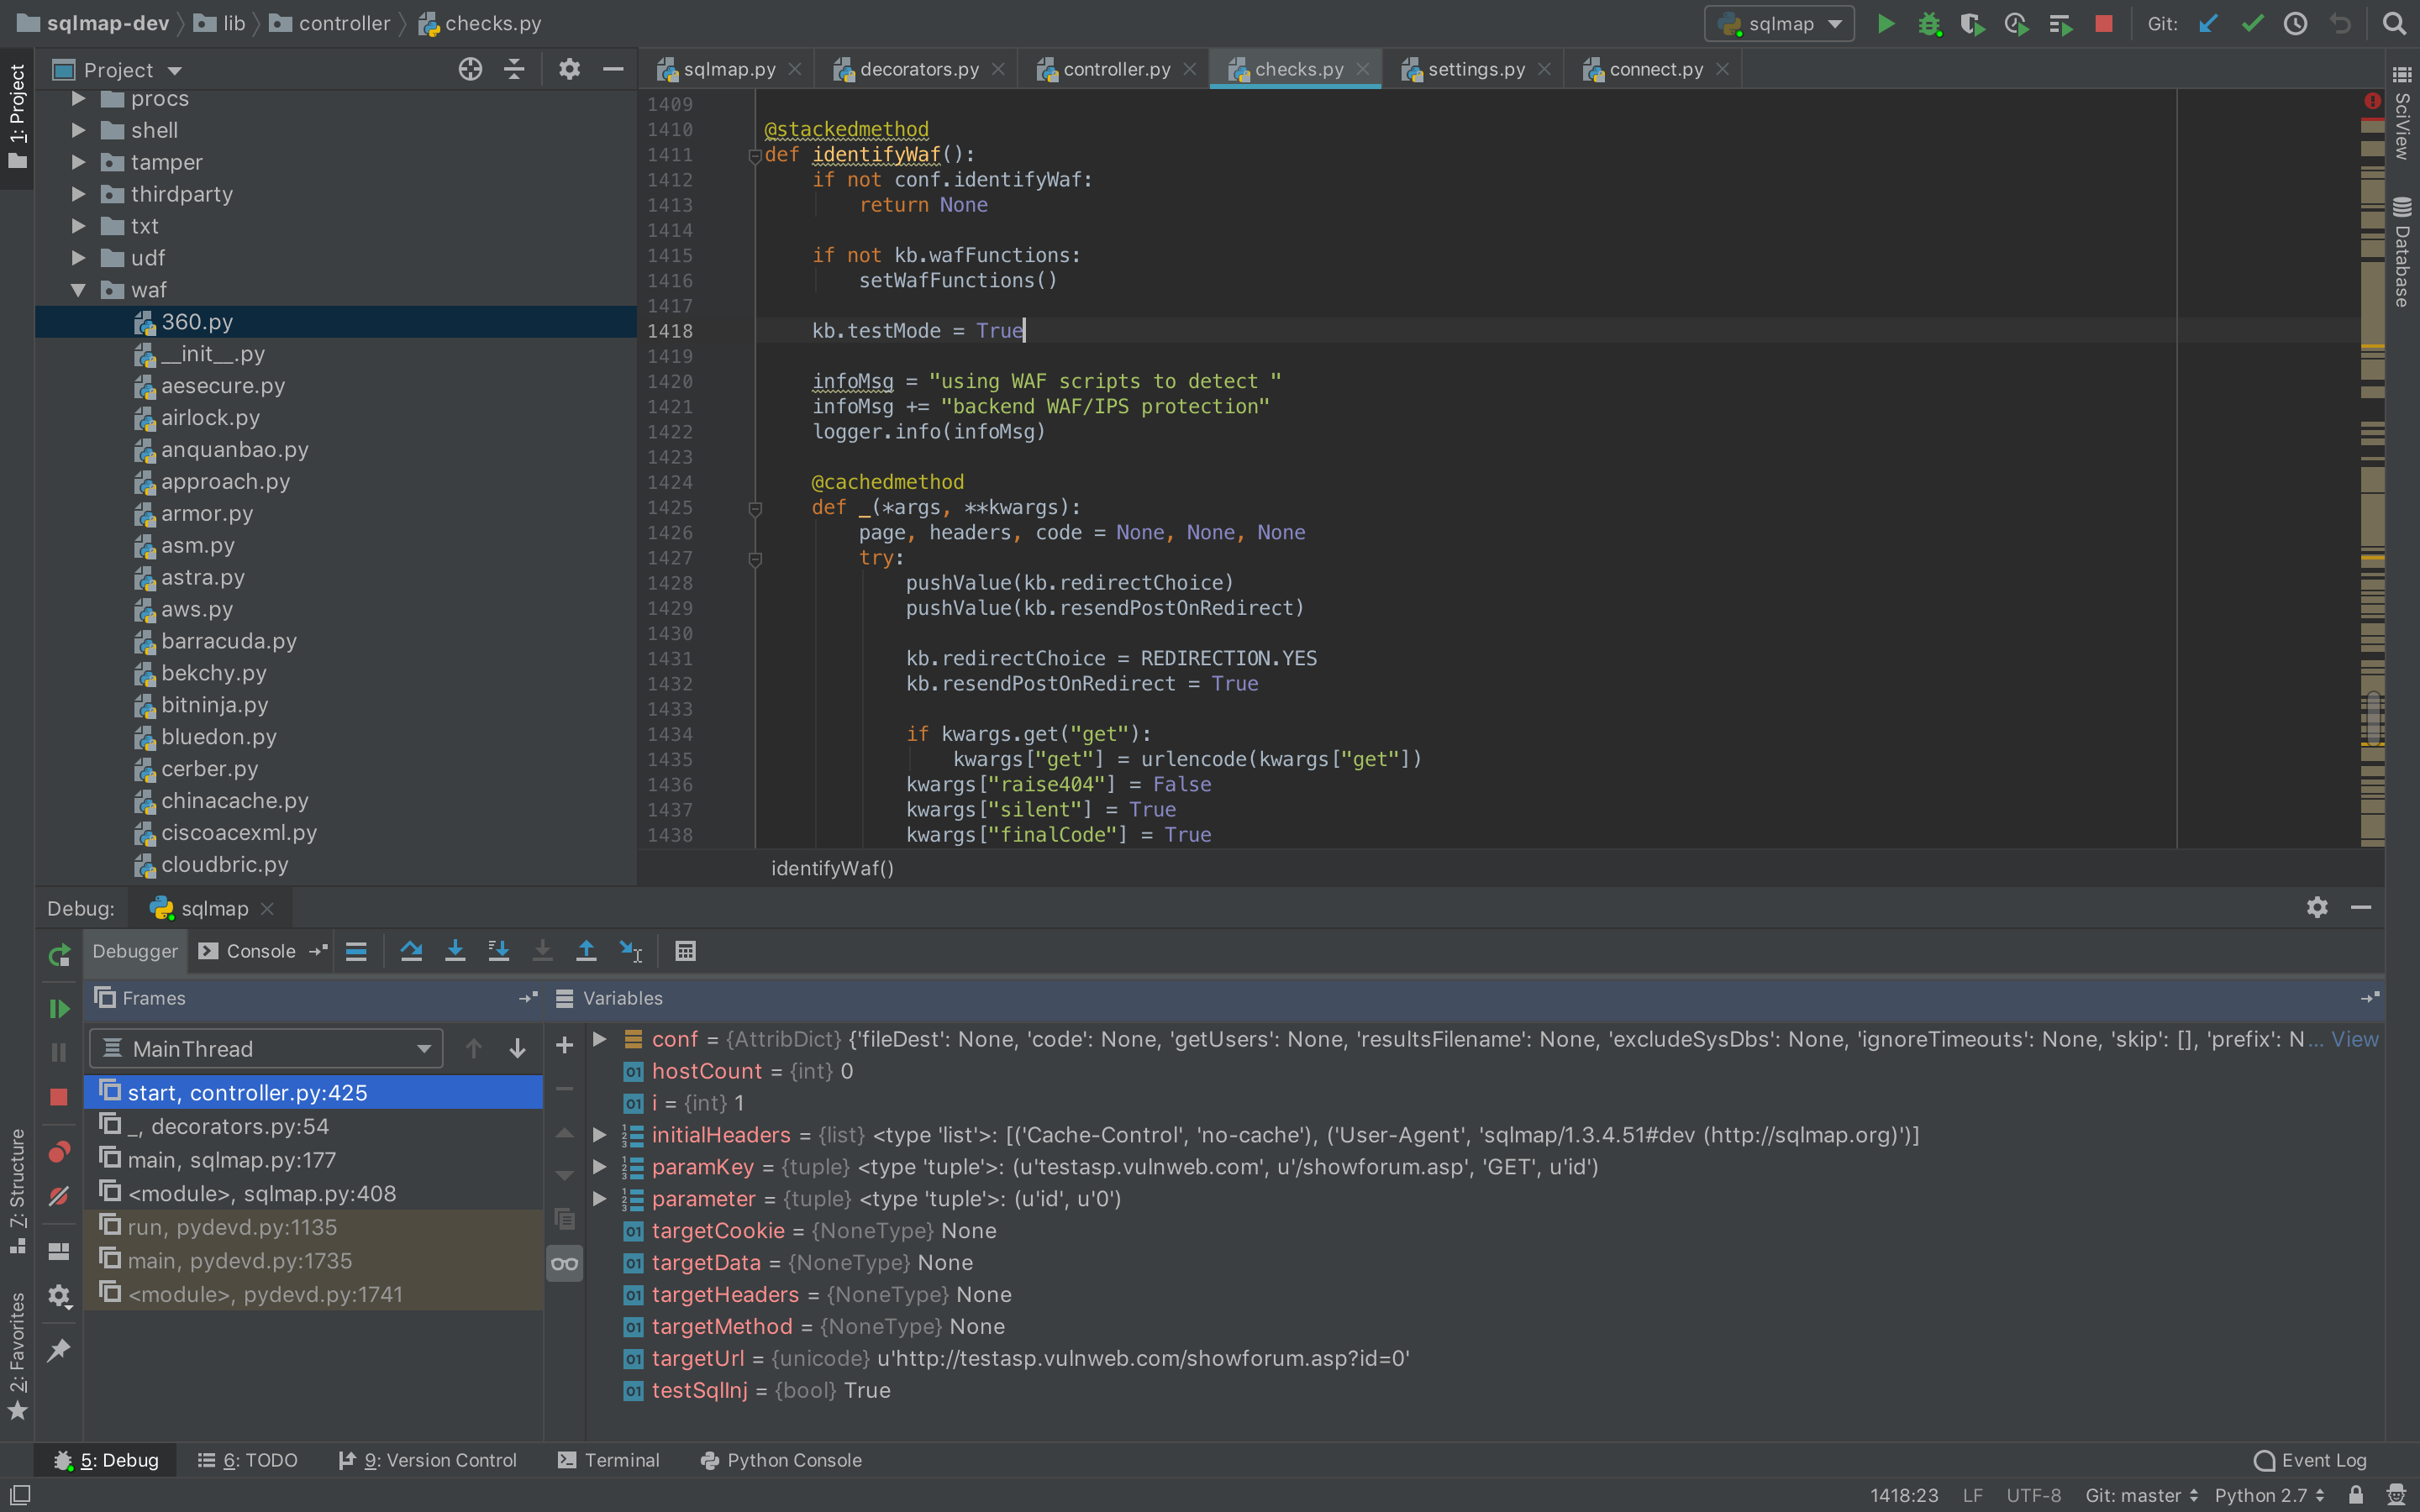Toggle the Pin Tab icon in debug sidebar

(59, 1350)
